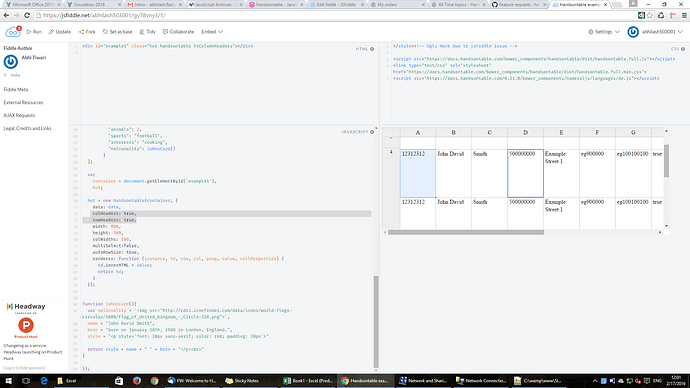This screenshot has height=388, width=690.
Task: Open Fiddle Meta section
Action: pyautogui.click(x=16, y=89)
